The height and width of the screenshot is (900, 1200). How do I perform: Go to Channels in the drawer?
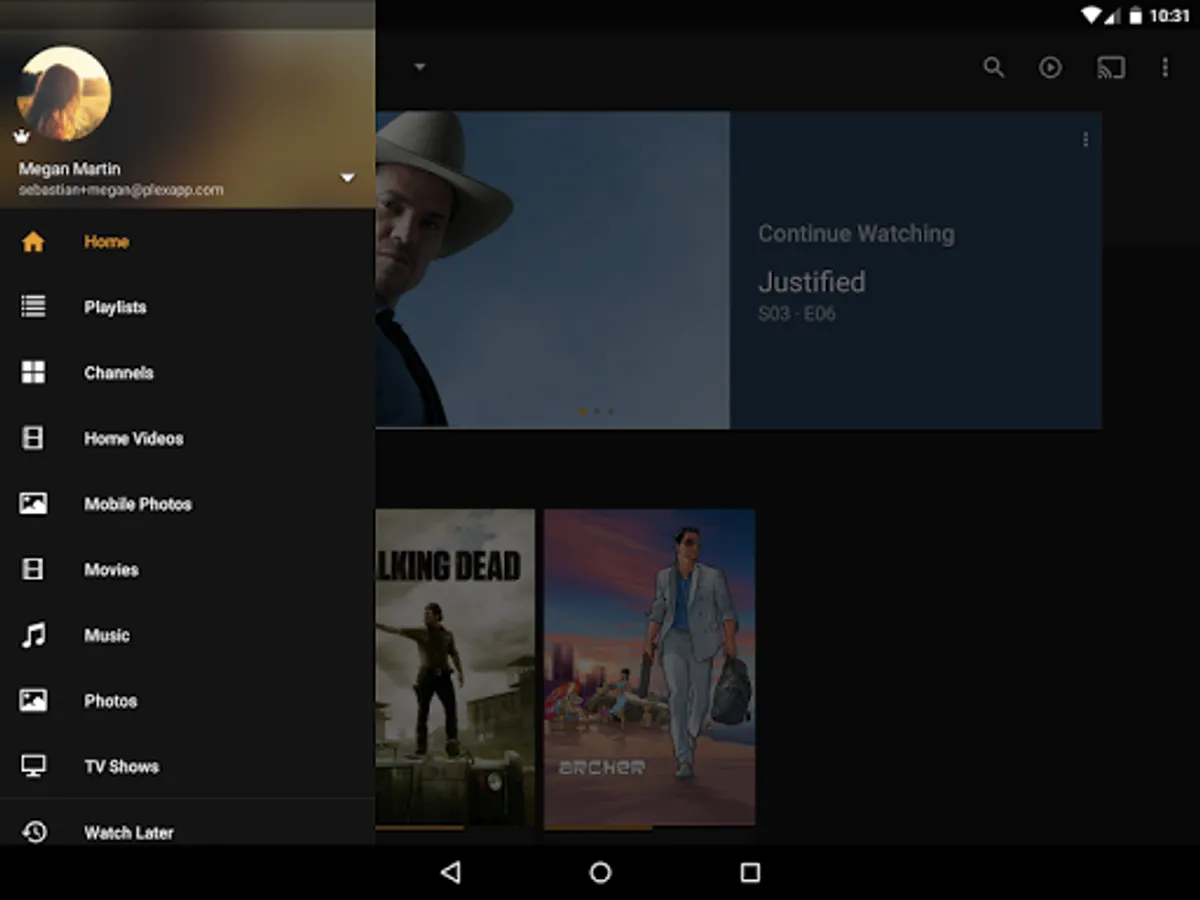coord(187,373)
